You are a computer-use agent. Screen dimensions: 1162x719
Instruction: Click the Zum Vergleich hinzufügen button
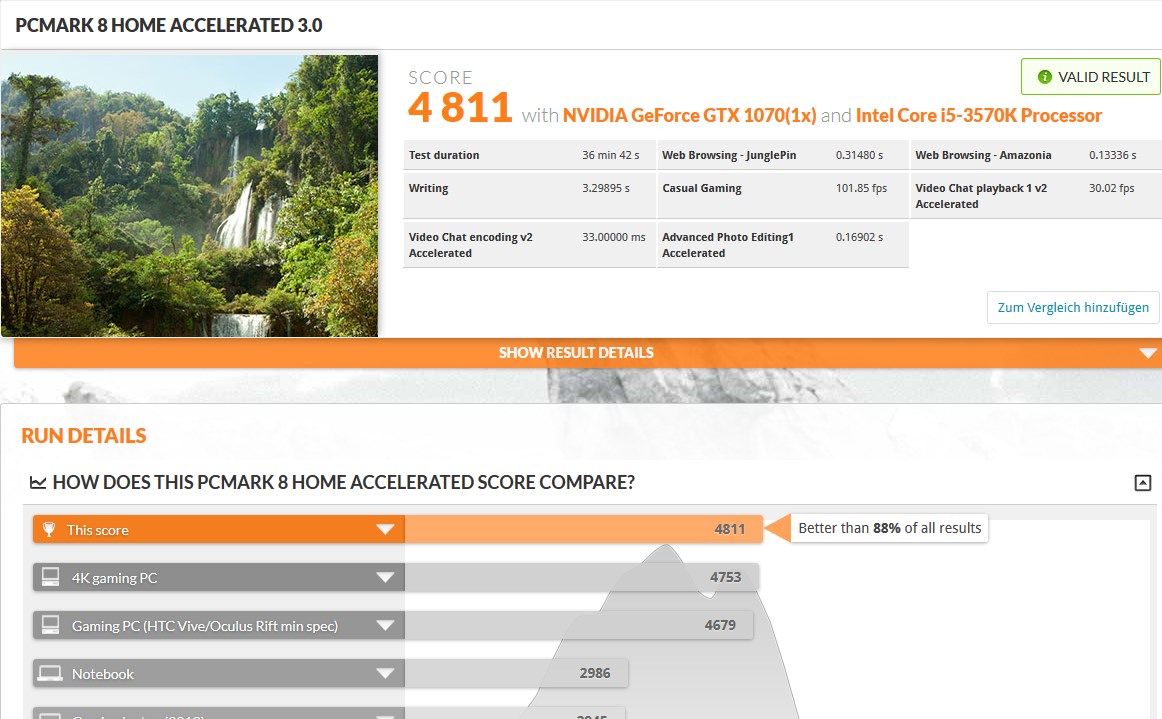click(1073, 307)
